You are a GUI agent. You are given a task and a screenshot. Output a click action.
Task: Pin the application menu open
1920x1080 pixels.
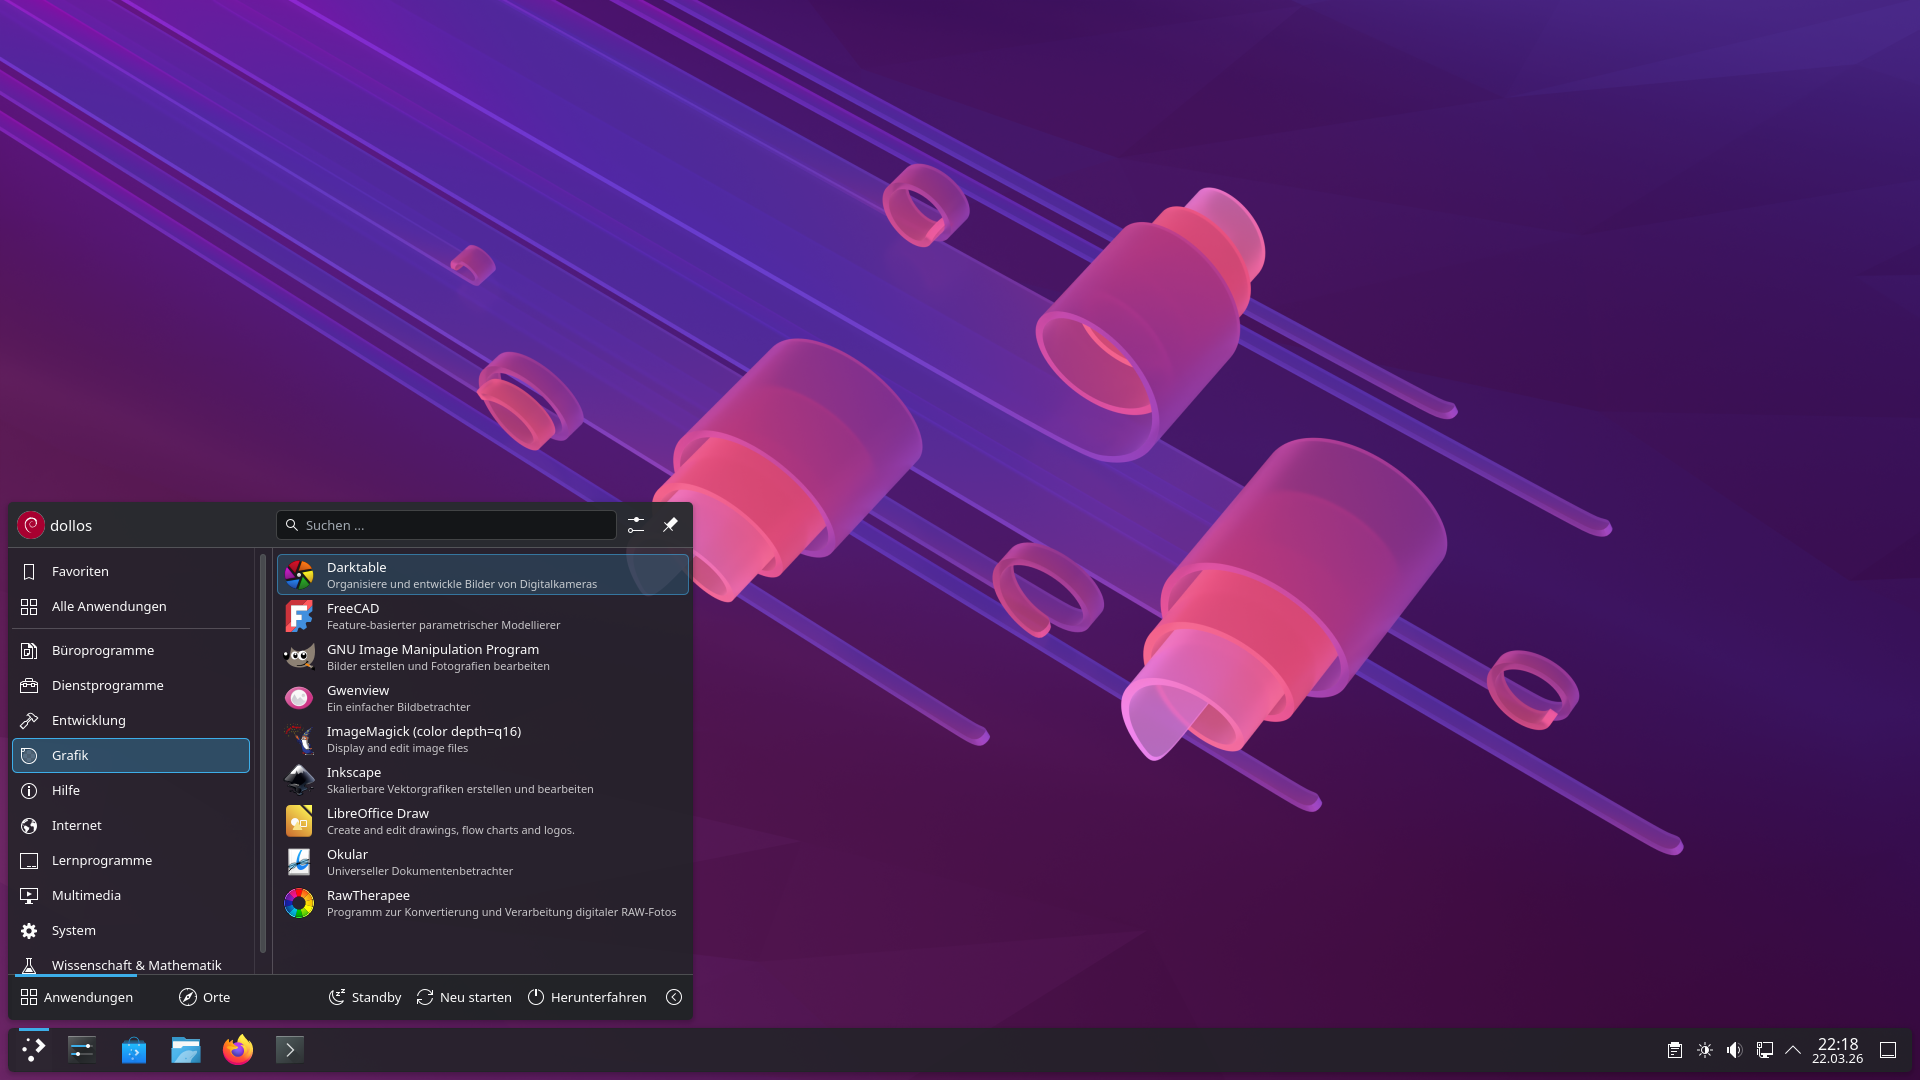[x=670, y=525]
